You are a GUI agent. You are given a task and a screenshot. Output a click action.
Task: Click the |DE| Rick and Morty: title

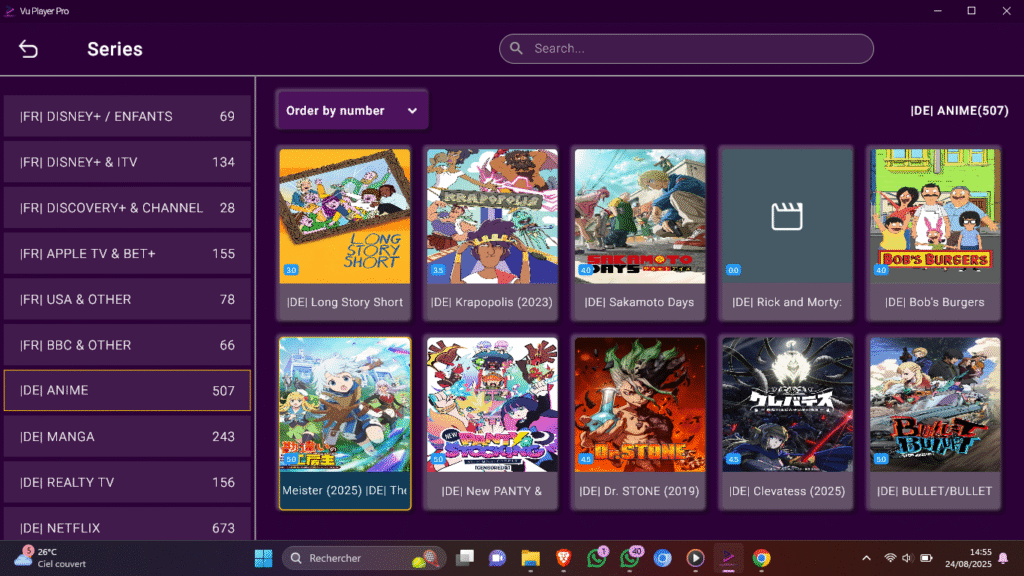coord(787,302)
